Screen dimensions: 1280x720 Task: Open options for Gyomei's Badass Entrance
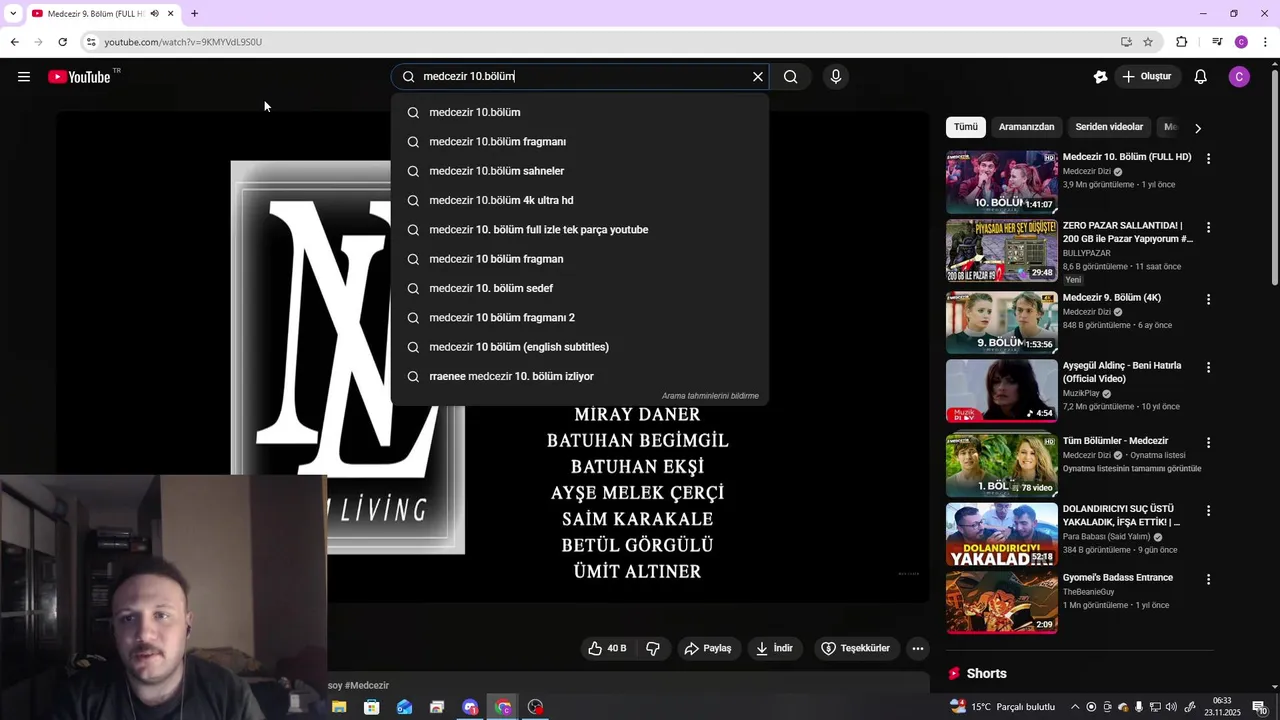(x=1208, y=579)
